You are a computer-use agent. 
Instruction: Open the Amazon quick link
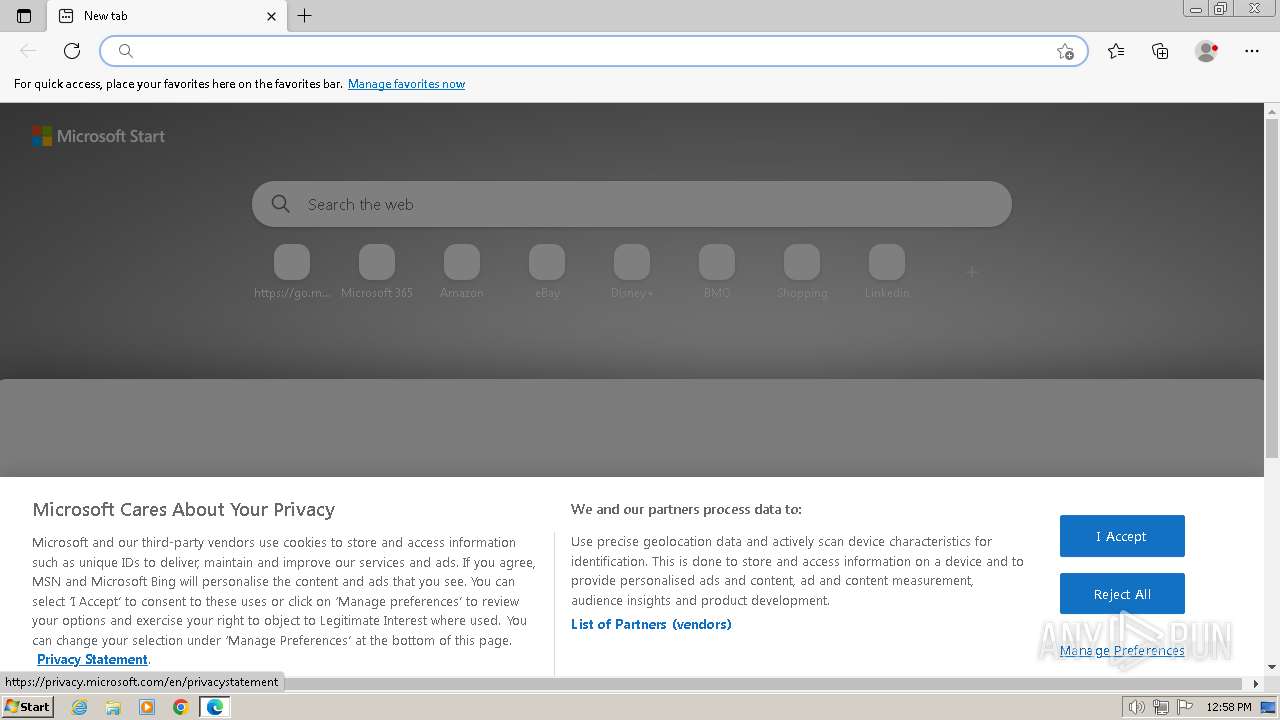tap(462, 272)
